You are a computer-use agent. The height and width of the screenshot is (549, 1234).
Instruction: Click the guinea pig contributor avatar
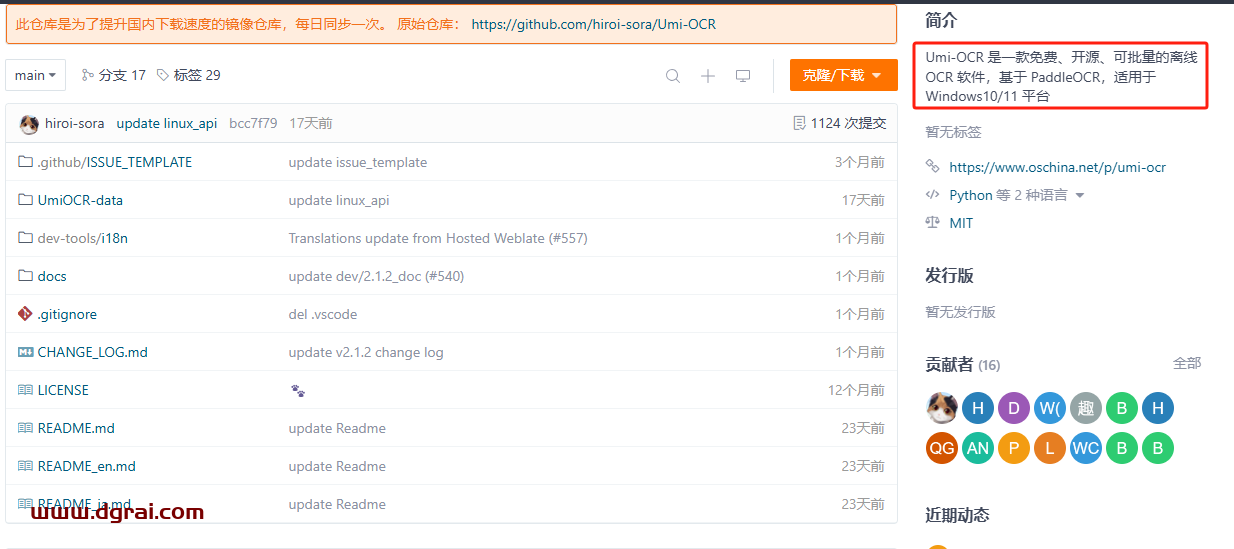(942, 408)
